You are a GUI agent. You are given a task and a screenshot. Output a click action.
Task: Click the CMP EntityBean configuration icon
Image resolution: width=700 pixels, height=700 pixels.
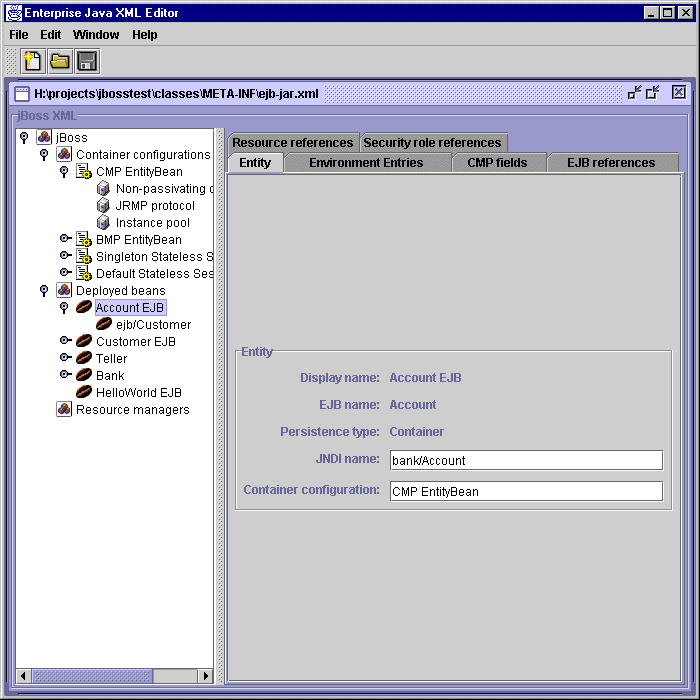pyautogui.click(x=84, y=171)
